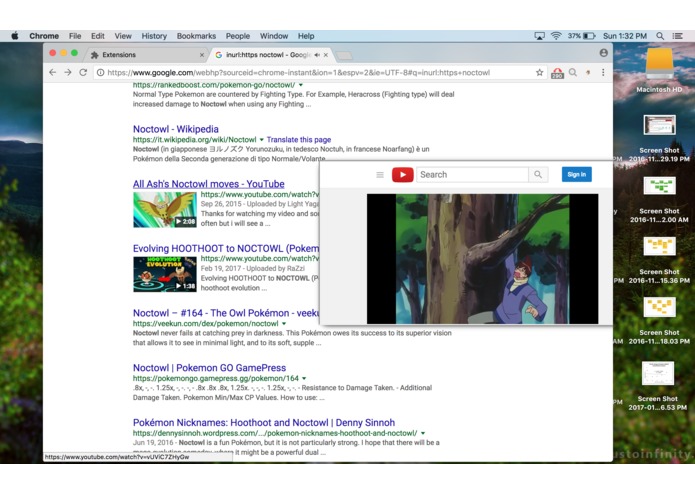
Task: Open the Edit menu
Action: tap(98, 36)
